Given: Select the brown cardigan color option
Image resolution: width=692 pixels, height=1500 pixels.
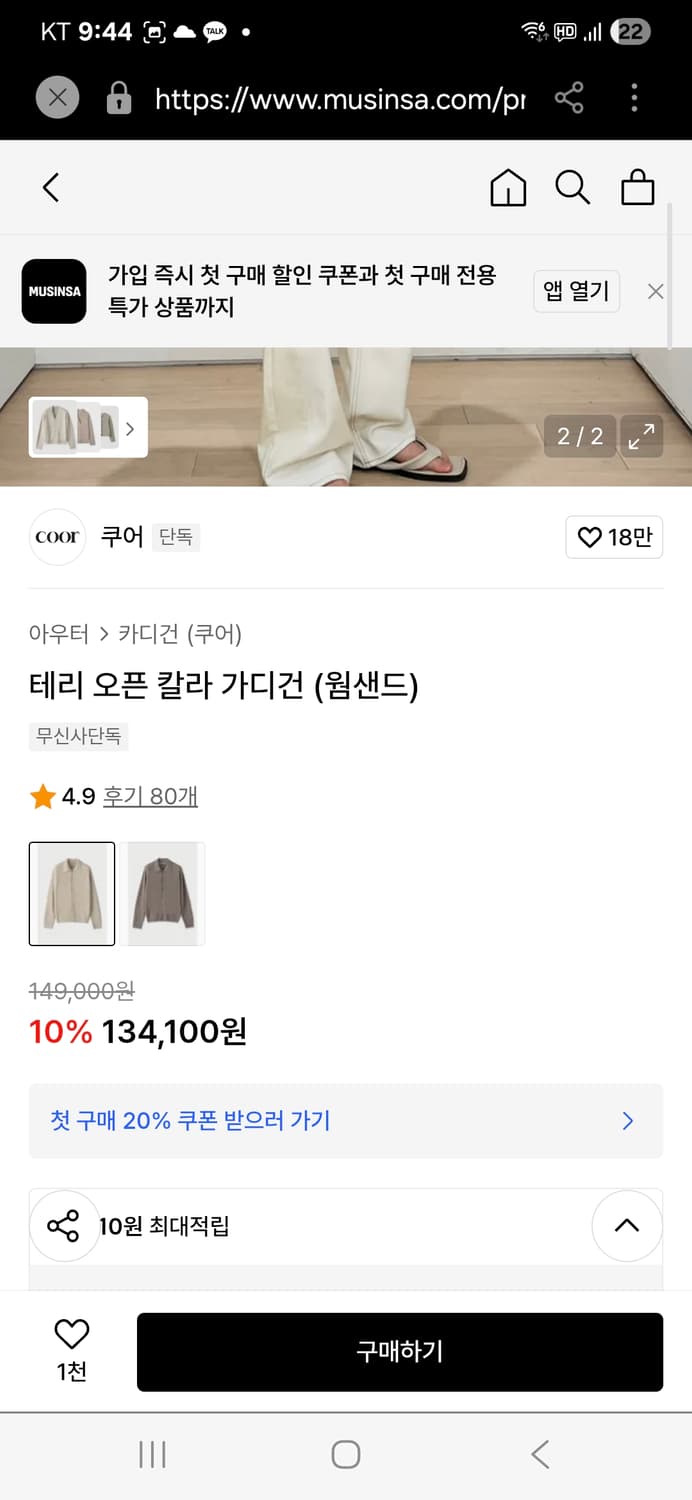Looking at the screenshot, I should click(x=164, y=893).
